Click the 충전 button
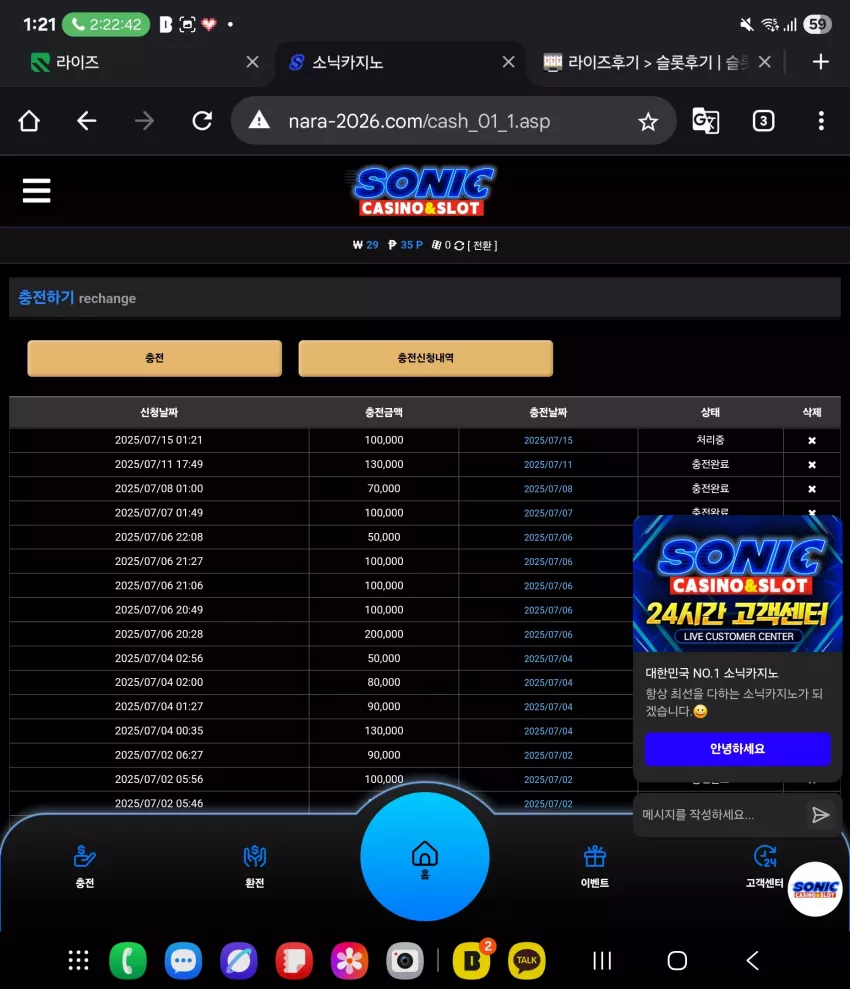The image size is (850, 989). [x=154, y=358]
